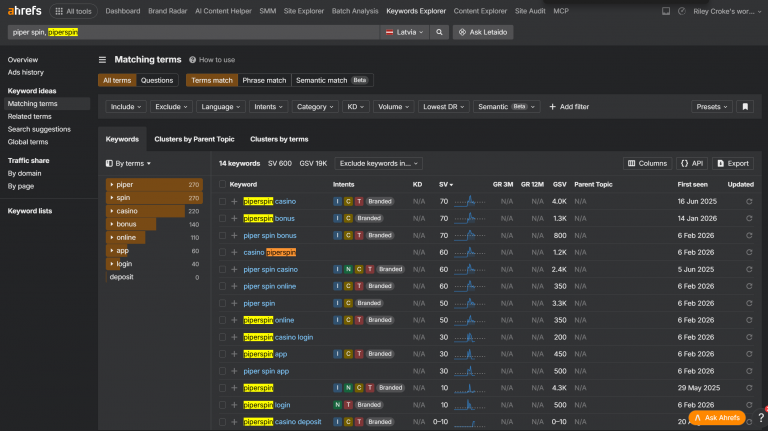Click the Export button
The width and height of the screenshot is (768, 431).
[733, 164]
